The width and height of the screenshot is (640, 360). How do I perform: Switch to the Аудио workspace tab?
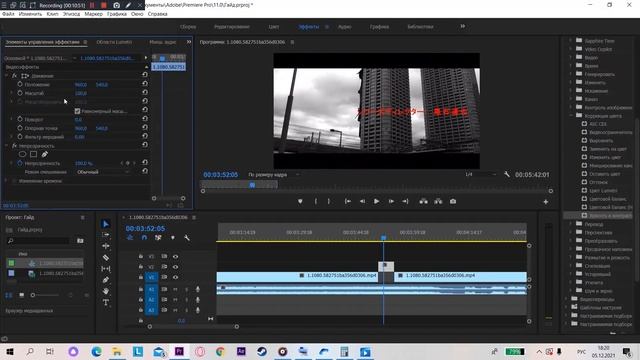tap(344, 27)
